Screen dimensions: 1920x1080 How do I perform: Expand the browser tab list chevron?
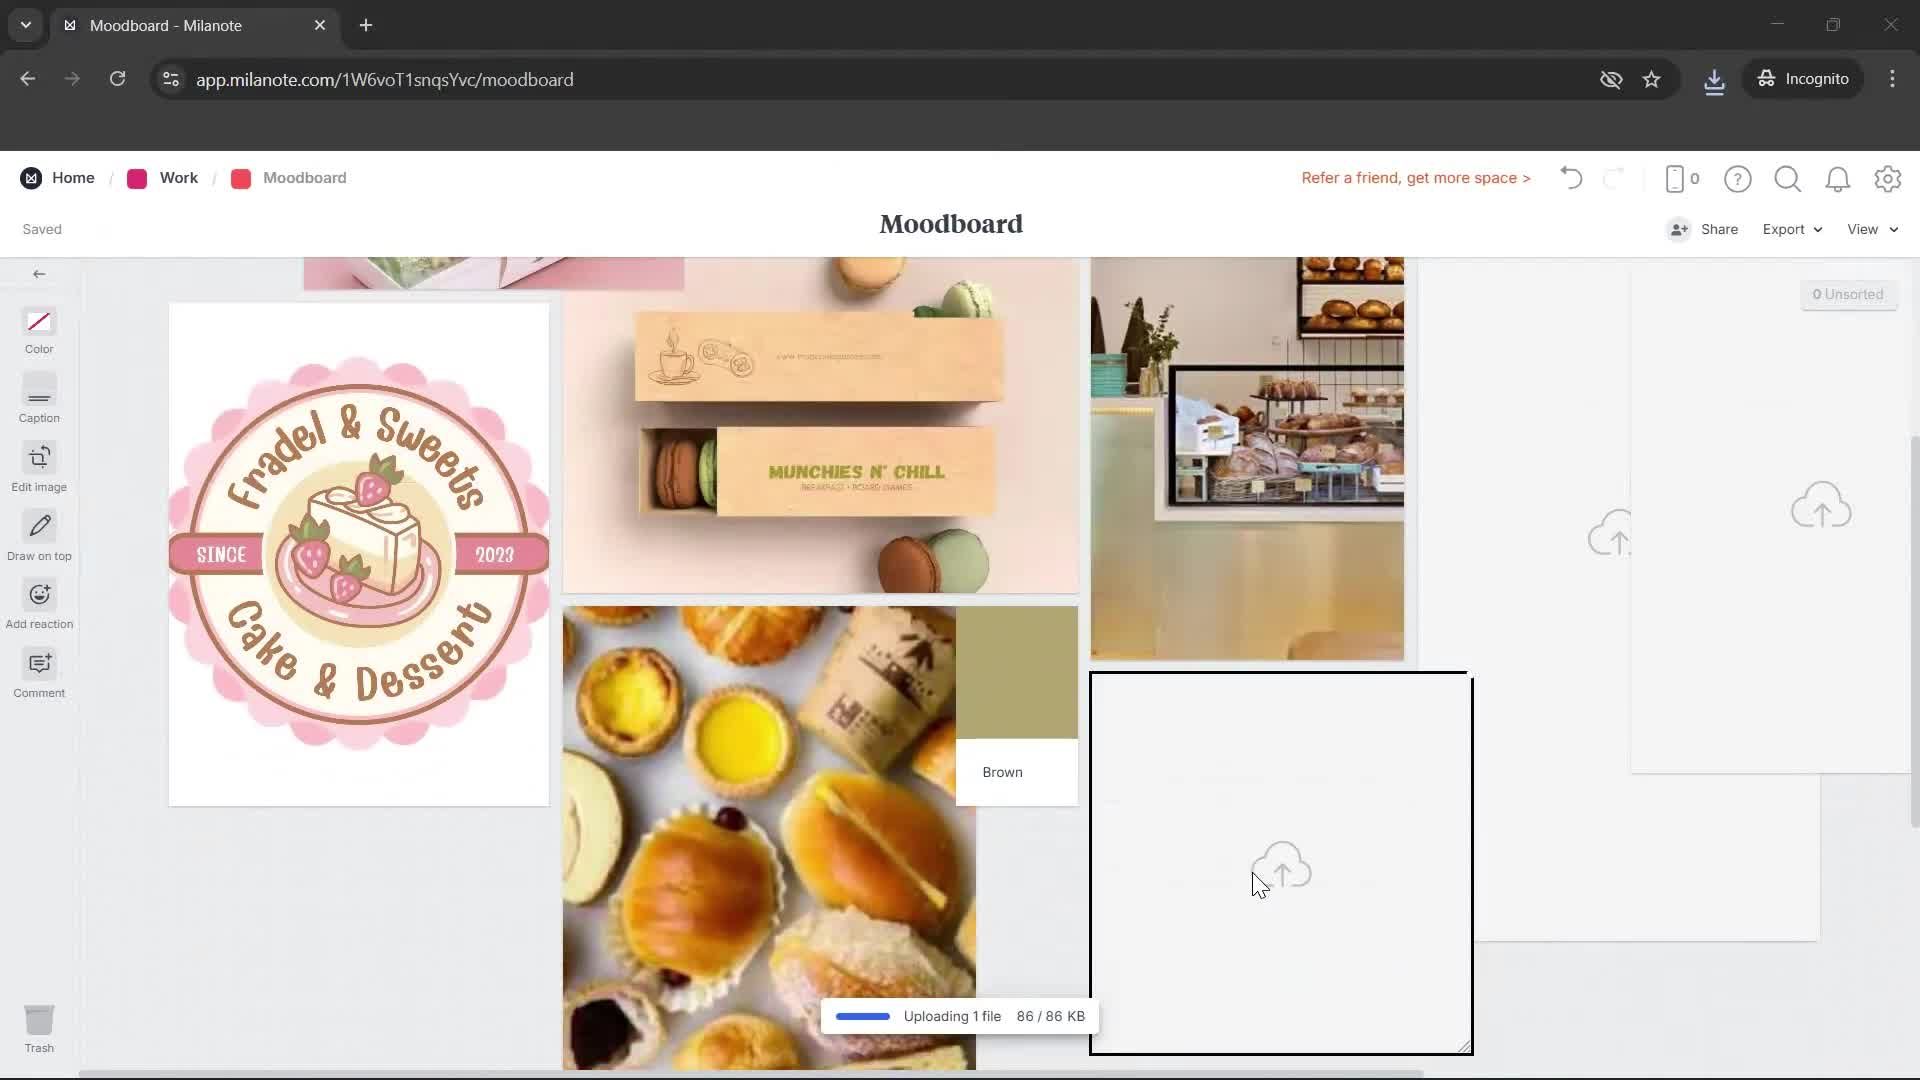click(25, 25)
